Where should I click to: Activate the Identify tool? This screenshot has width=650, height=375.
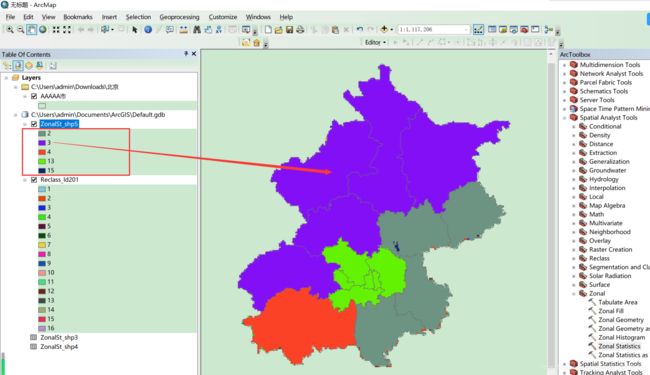[148, 30]
